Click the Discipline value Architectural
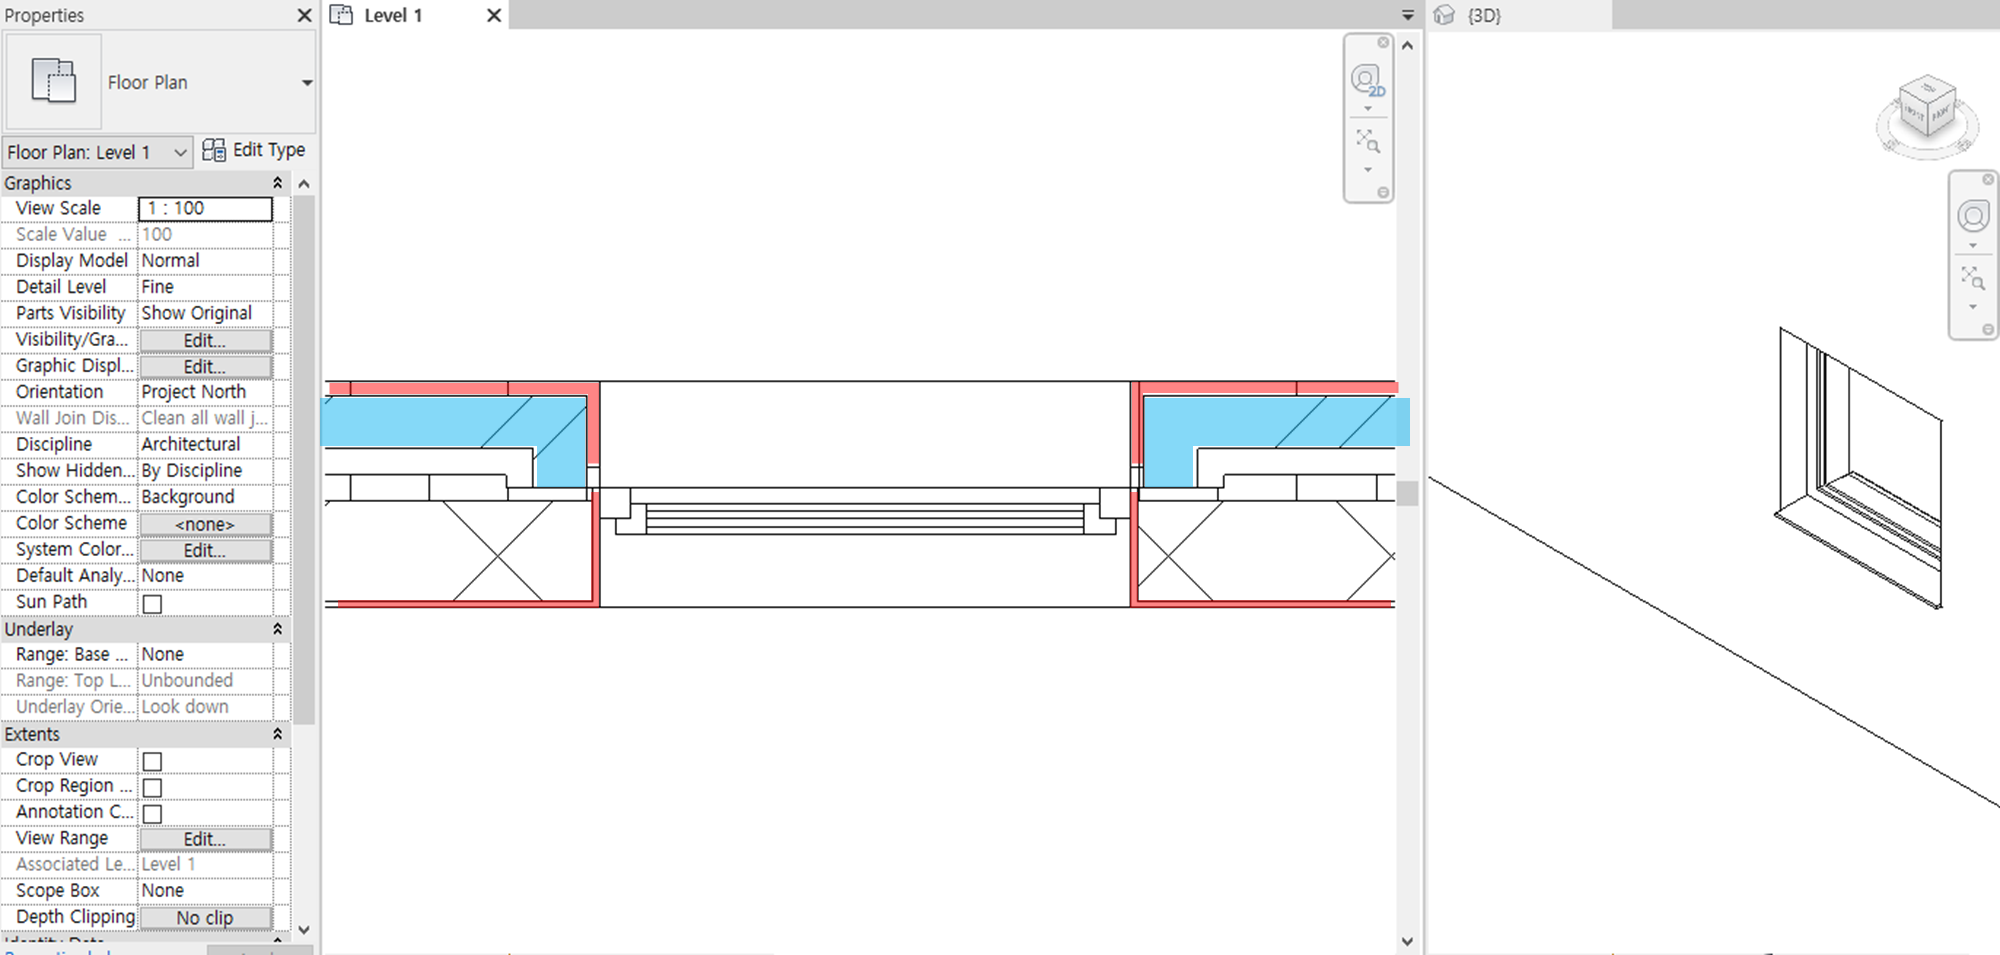 tap(205, 444)
